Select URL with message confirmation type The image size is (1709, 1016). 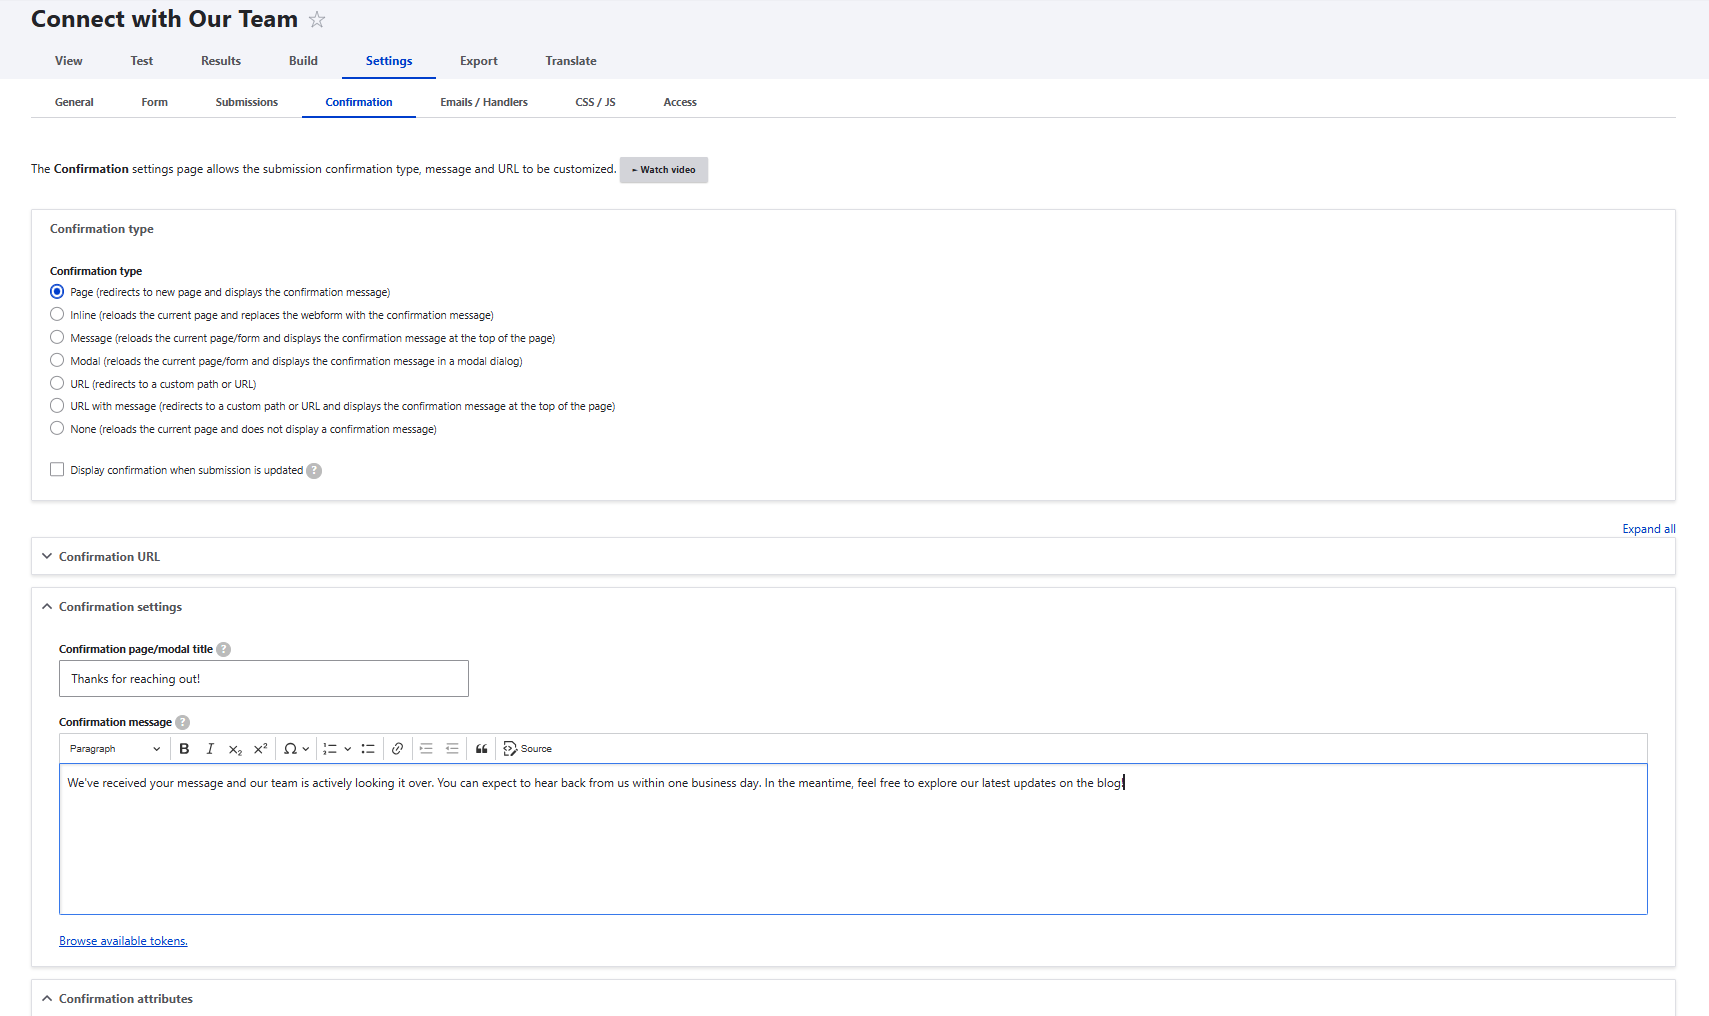click(x=57, y=405)
